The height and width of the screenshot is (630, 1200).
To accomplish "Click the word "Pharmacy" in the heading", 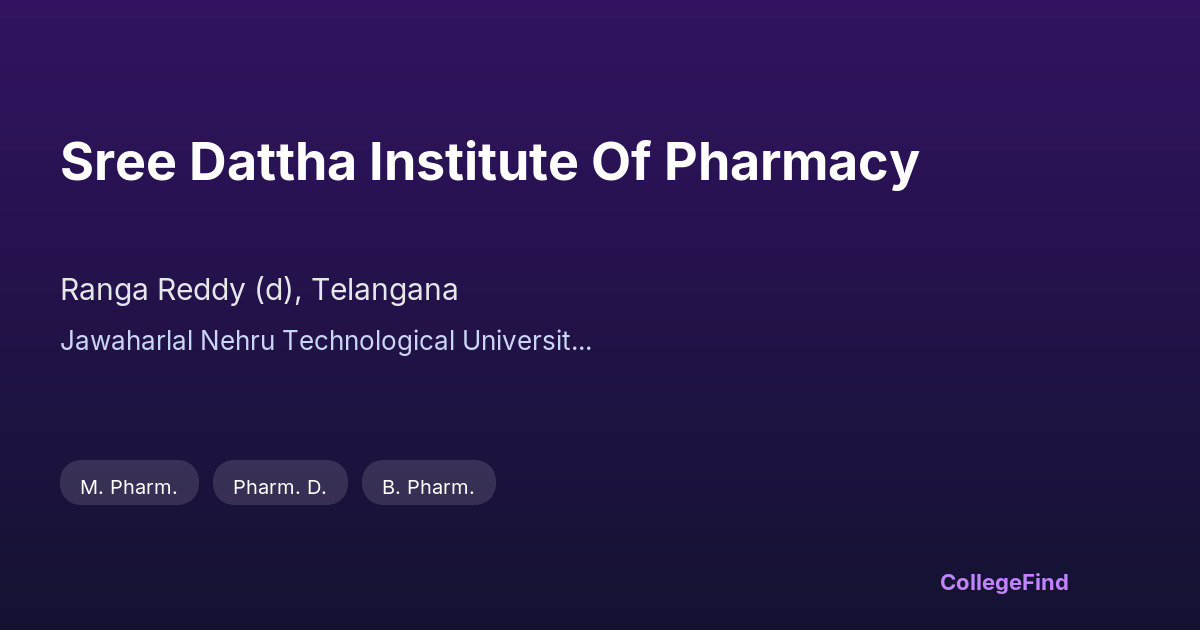I will click(791, 162).
